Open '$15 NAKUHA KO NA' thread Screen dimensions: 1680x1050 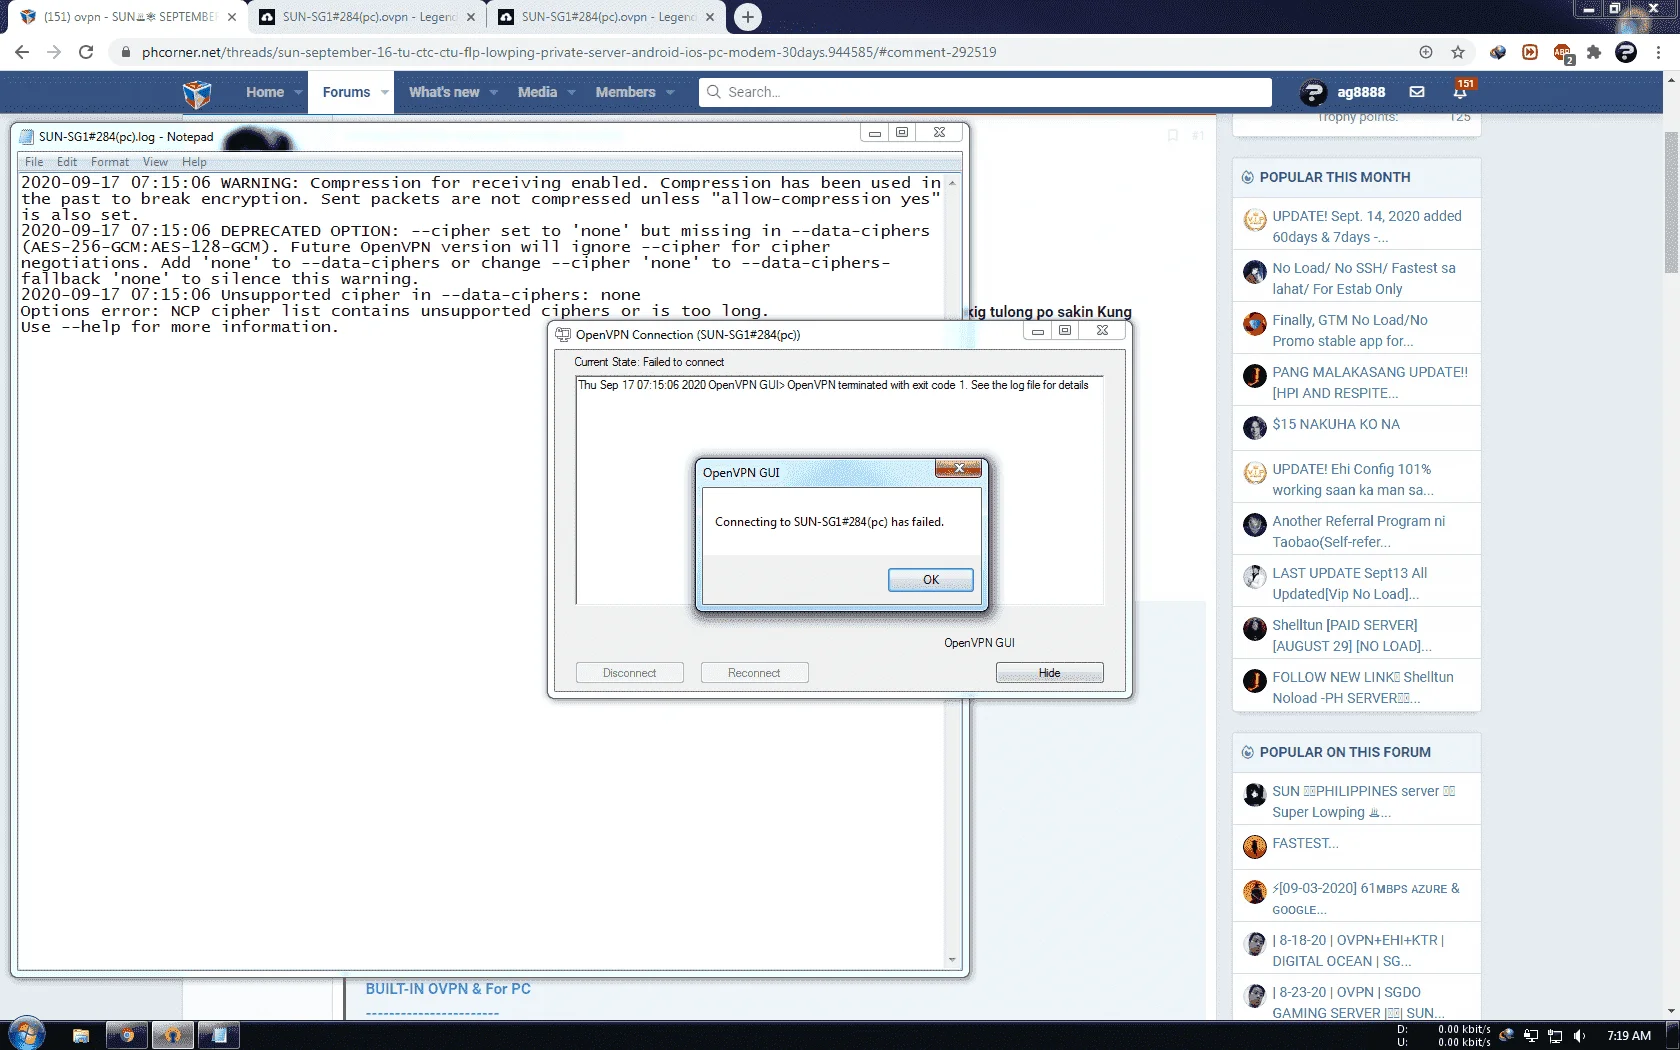[1335, 424]
